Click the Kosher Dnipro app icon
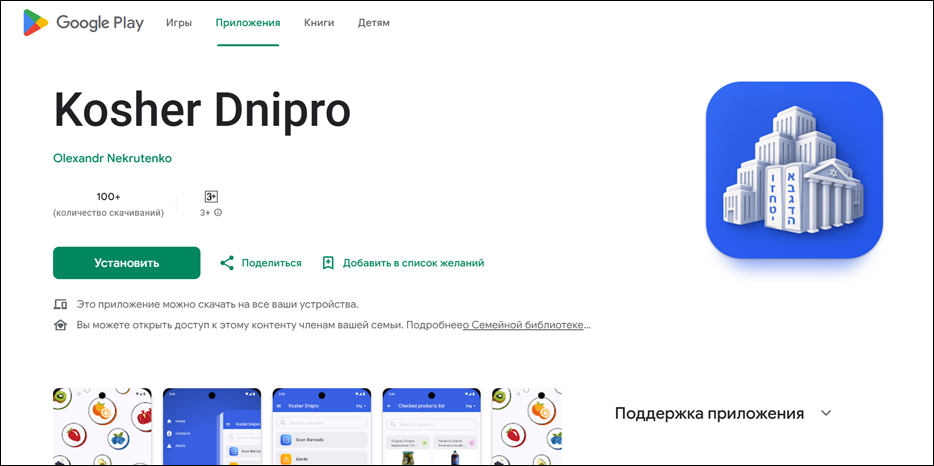This screenshot has width=934, height=466. tap(794, 170)
